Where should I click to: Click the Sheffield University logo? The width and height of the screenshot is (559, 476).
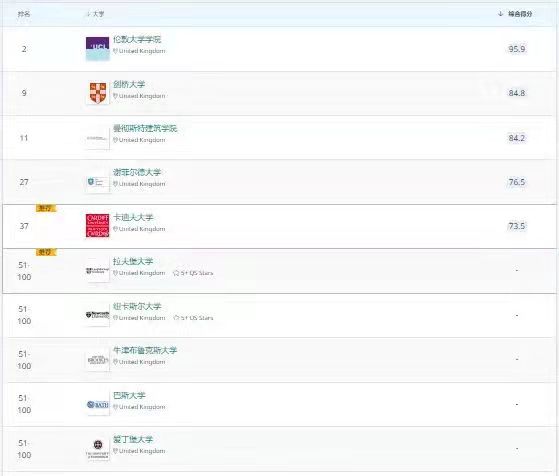(x=96, y=182)
